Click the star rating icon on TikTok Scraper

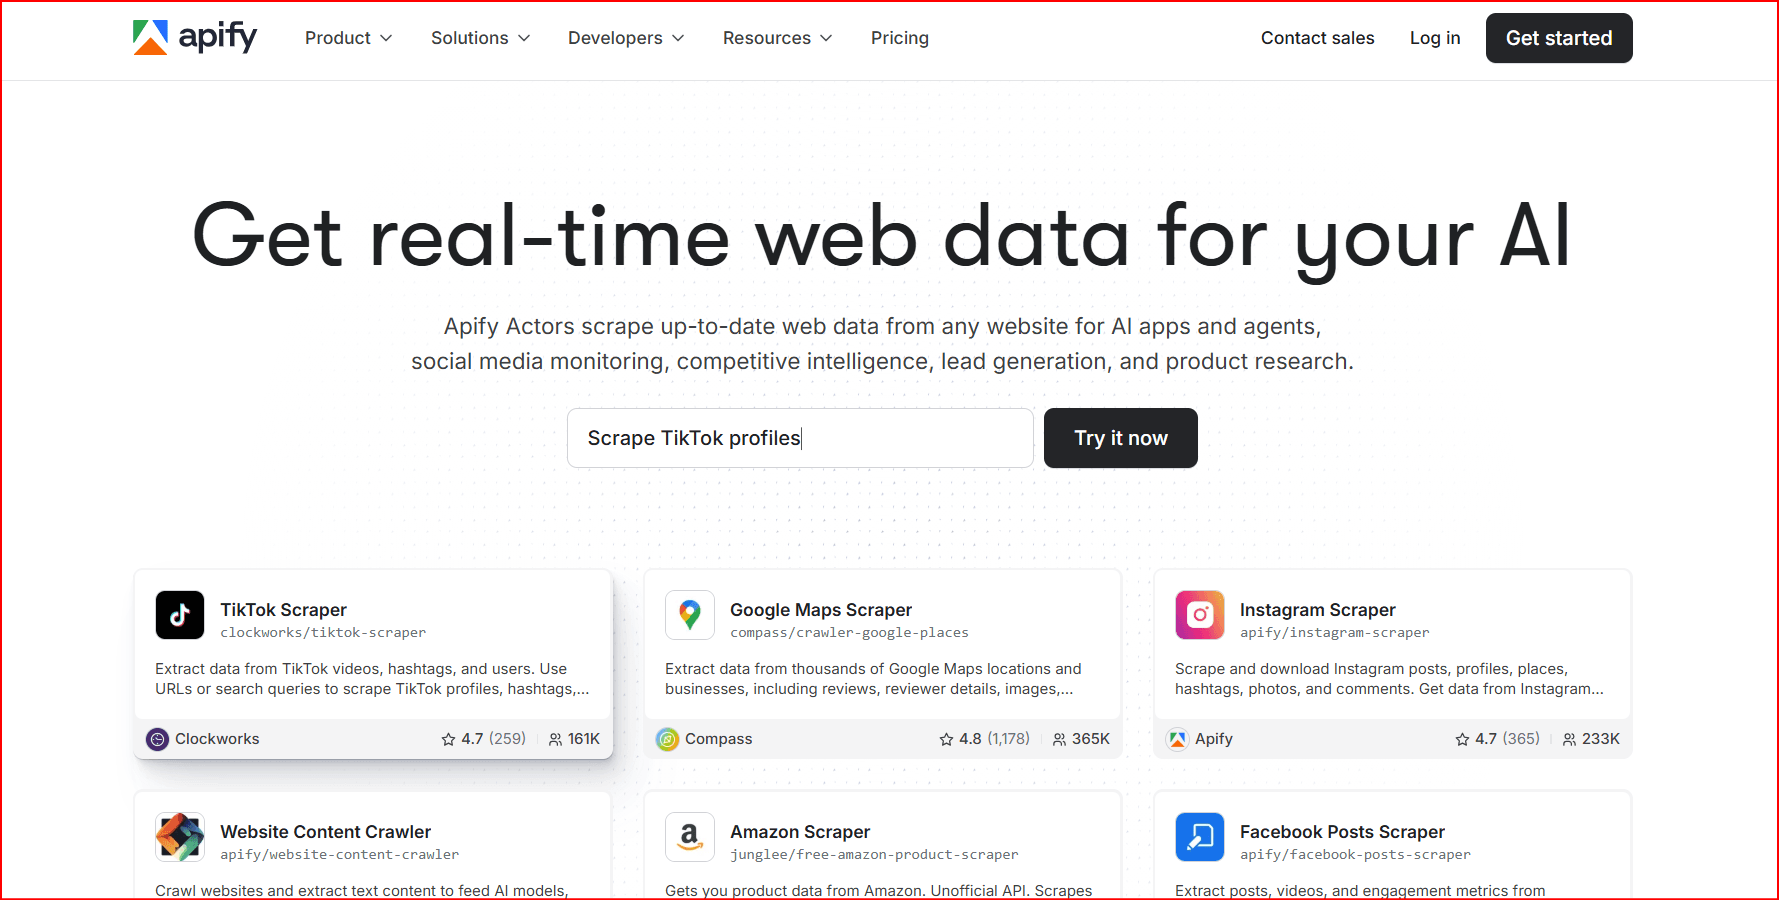pos(448,739)
